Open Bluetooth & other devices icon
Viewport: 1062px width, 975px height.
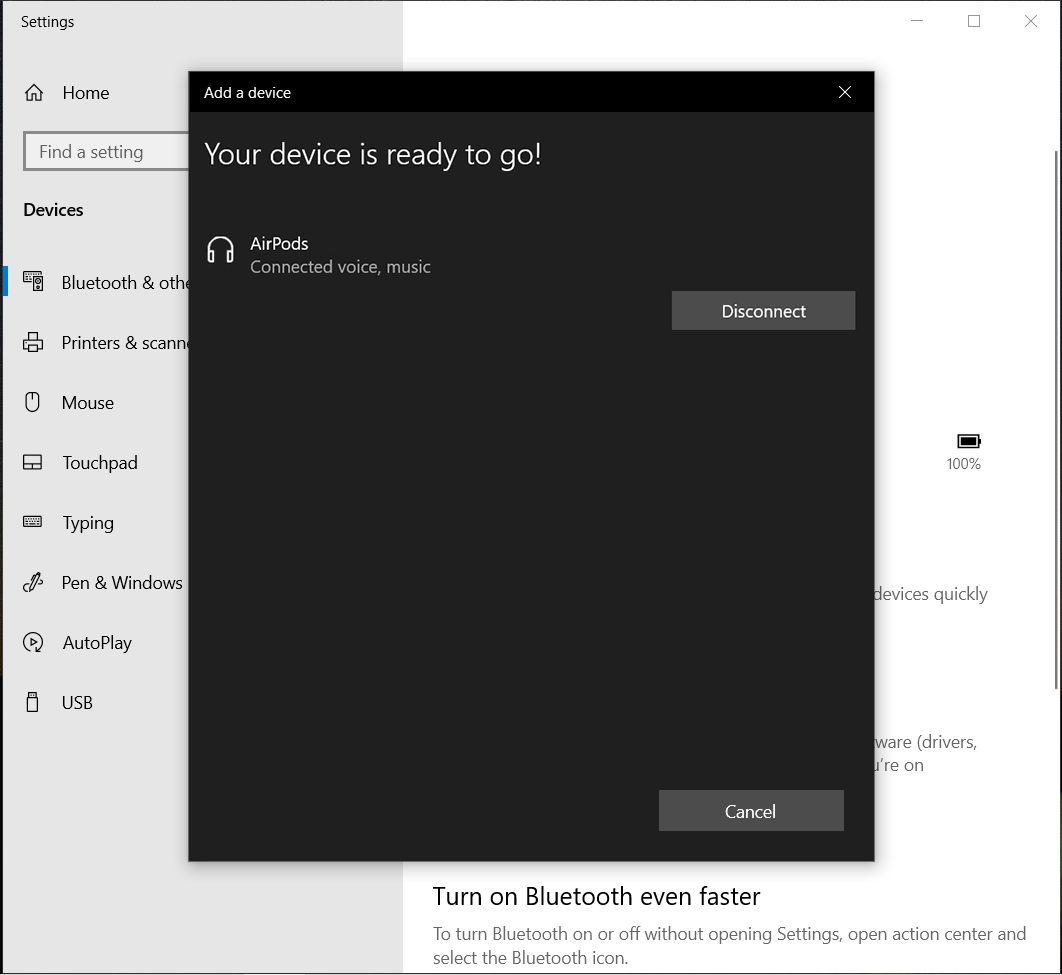tap(33, 282)
